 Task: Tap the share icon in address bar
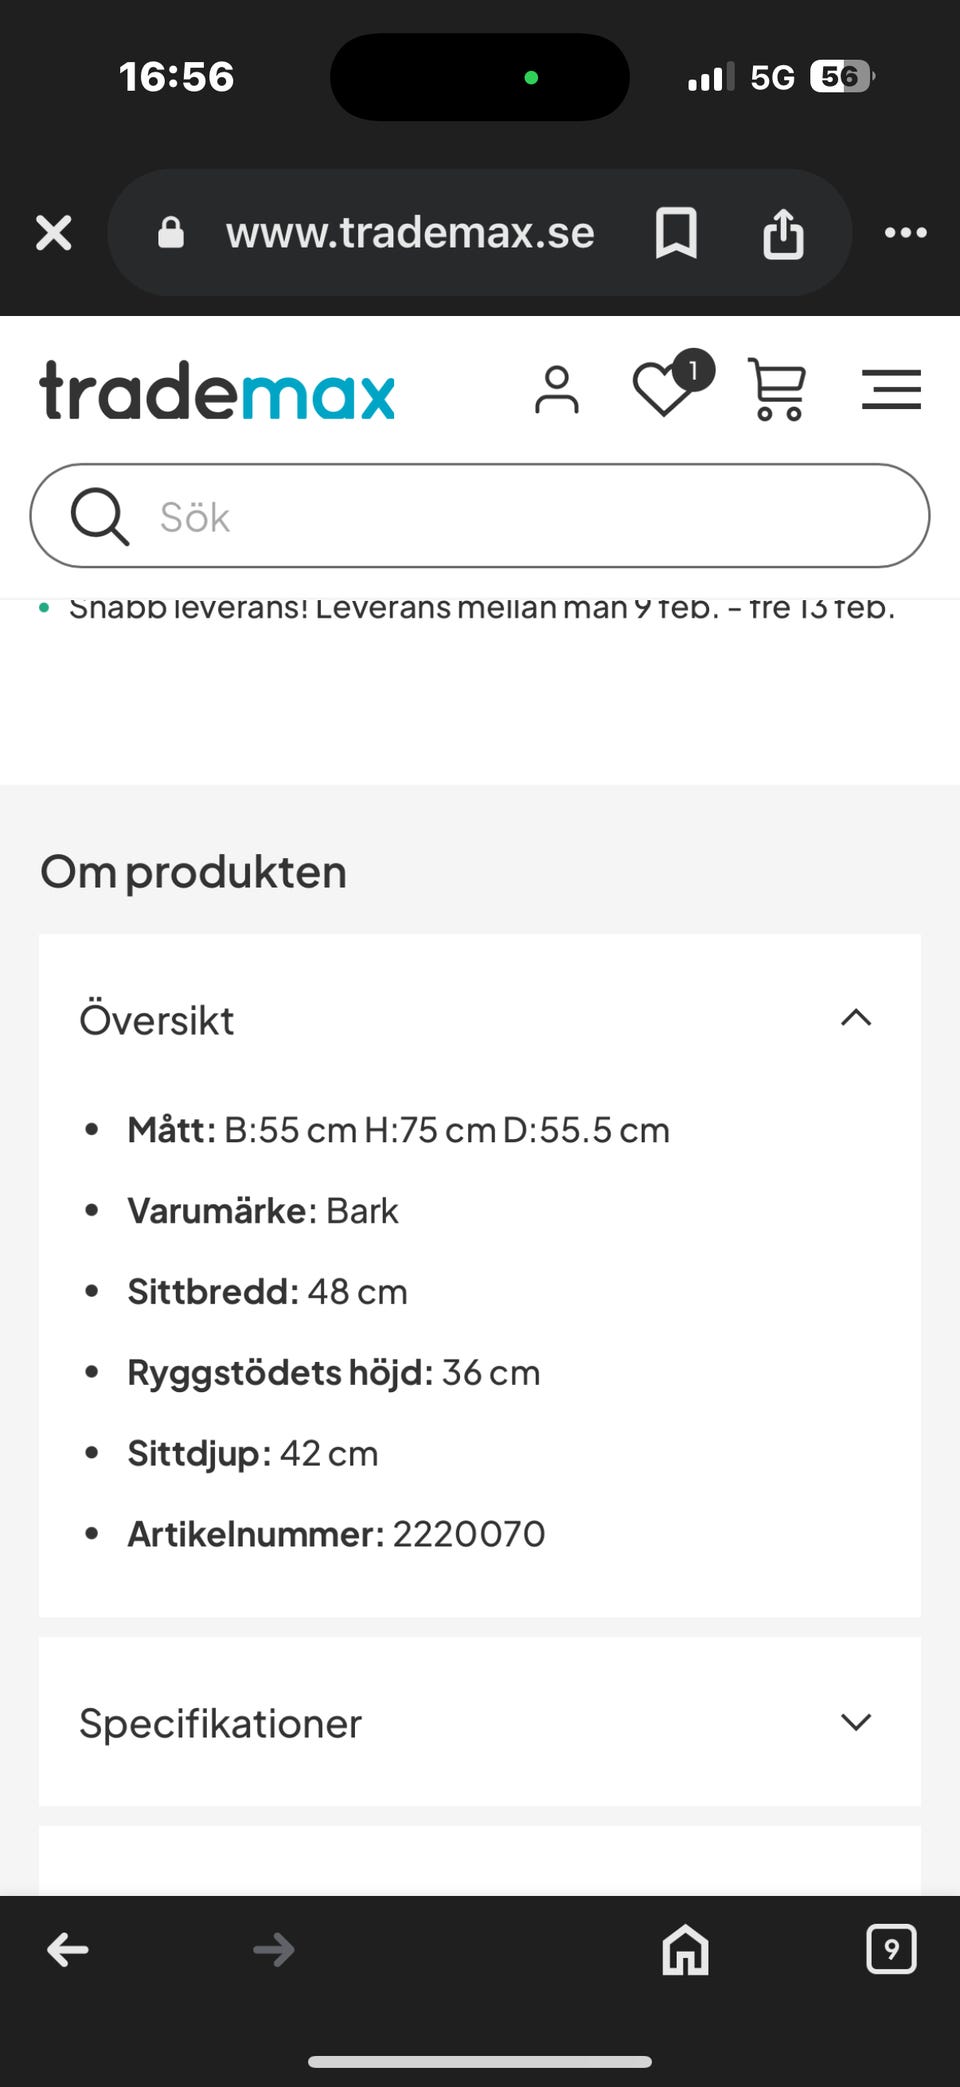point(783,233)
